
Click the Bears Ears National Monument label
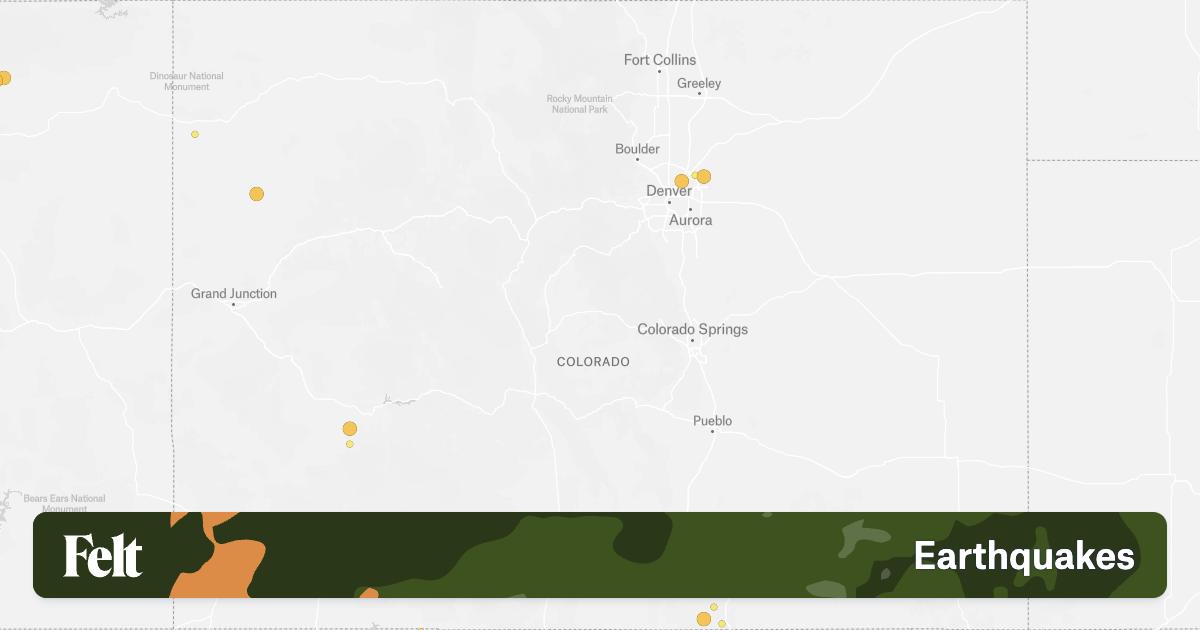point(64,503)
